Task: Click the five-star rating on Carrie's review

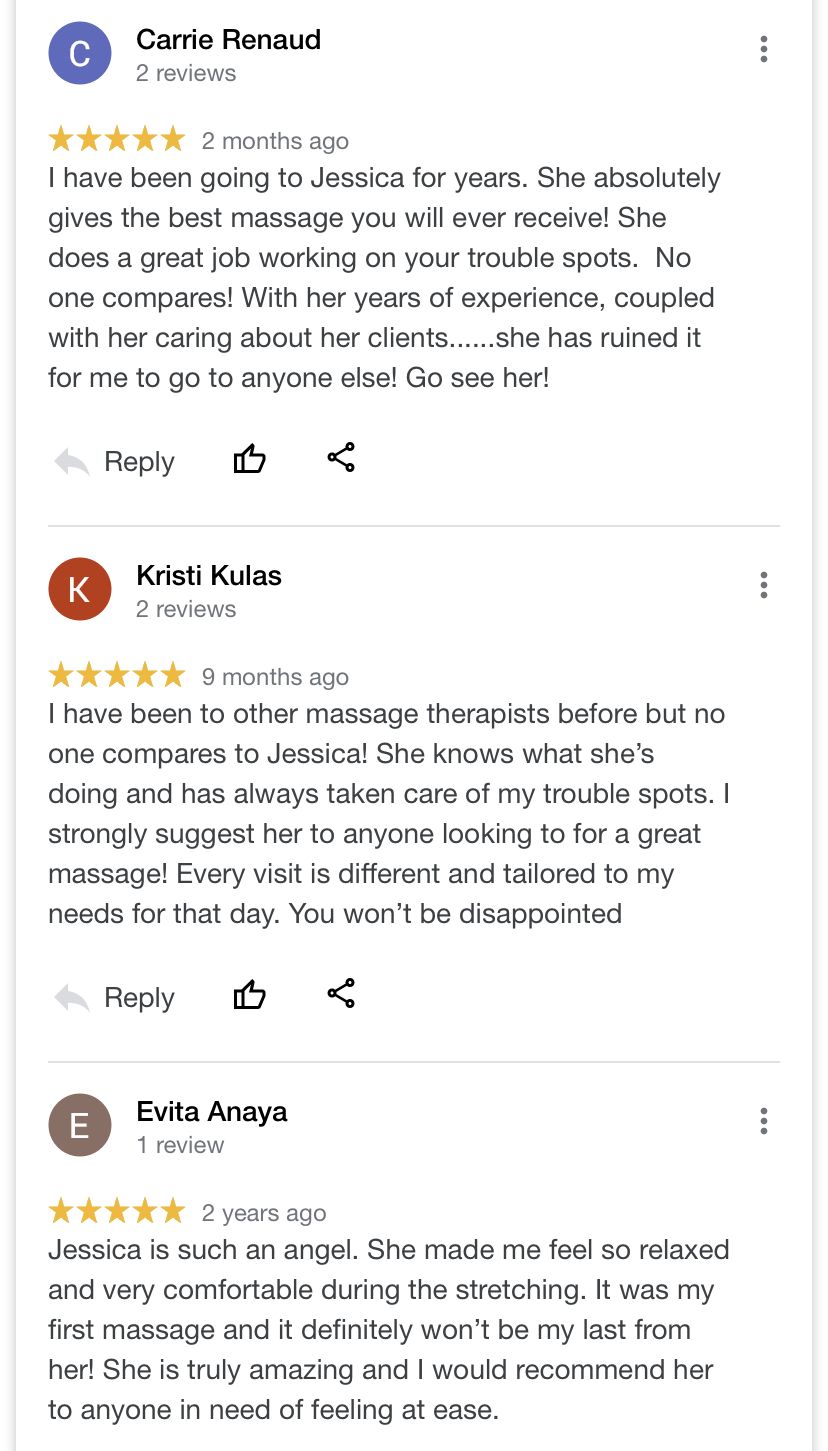Action: point(117,140)
